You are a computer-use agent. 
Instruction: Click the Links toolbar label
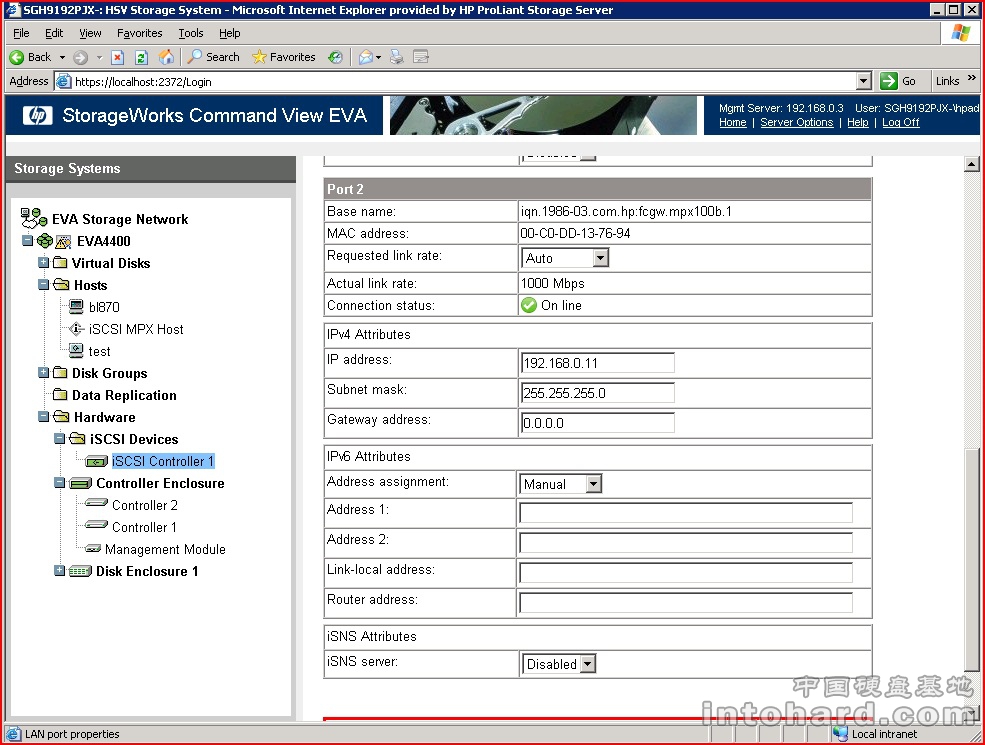coord(947,81)
